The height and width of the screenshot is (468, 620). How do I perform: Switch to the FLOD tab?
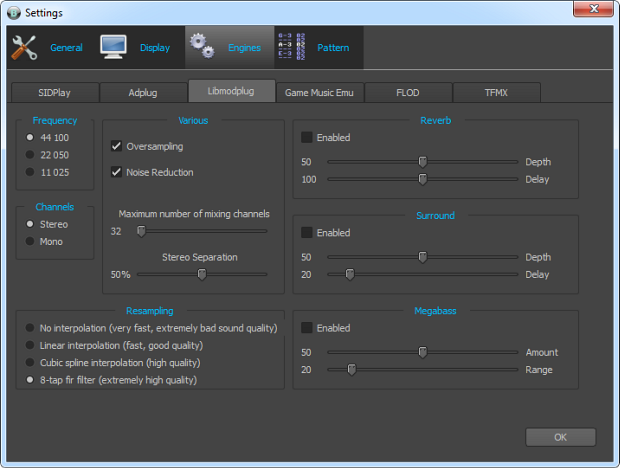(x=408, y=92)
